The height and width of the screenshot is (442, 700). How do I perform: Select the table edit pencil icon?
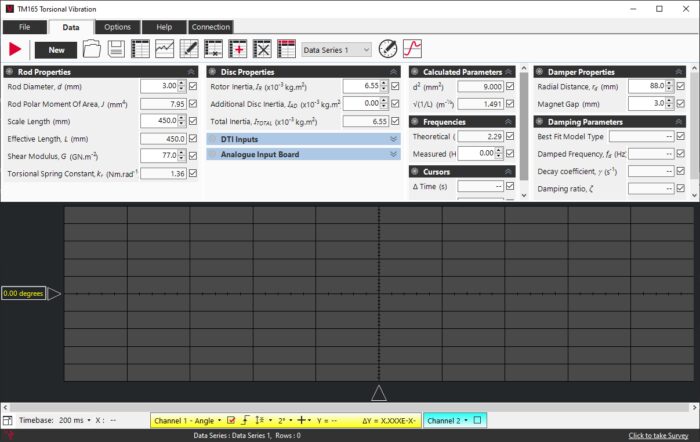click(x=189, y=49)
